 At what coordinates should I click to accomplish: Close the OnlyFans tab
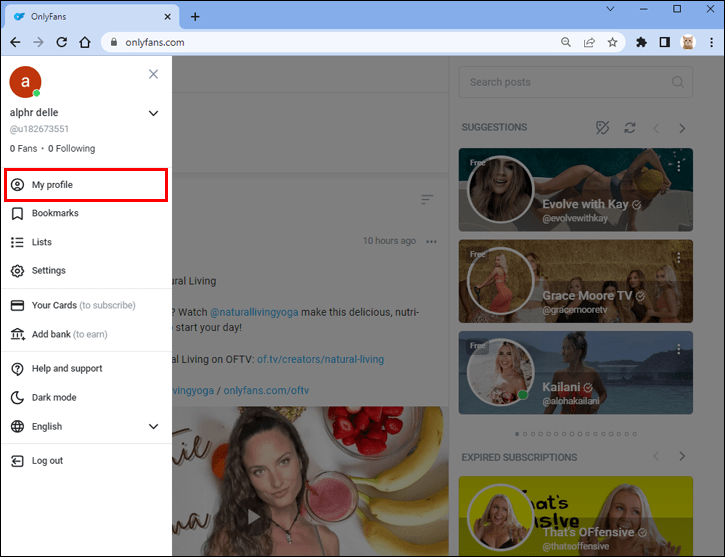pyautogui.click(x=167, y=17)
